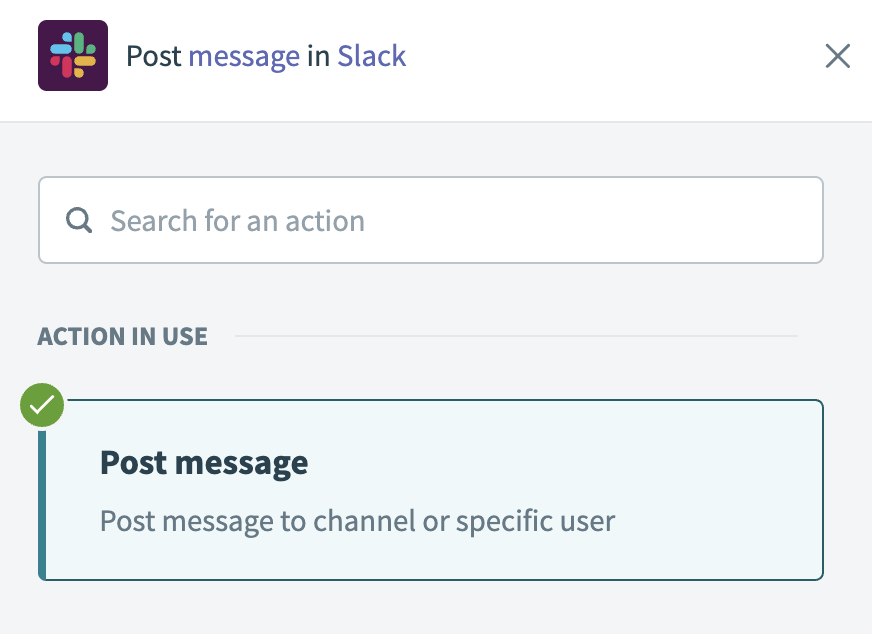Select the Post message action card
The image size is (872, 634).
(430, 490)
